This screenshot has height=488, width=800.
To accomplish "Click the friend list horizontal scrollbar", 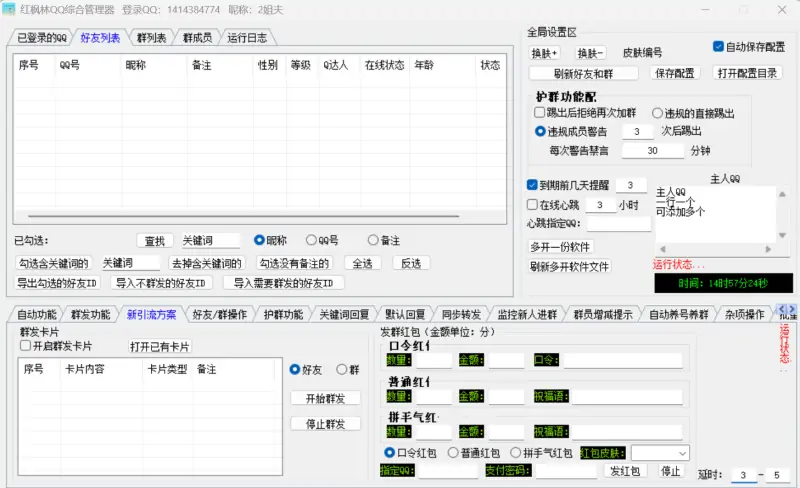I will tap(260, 215).
